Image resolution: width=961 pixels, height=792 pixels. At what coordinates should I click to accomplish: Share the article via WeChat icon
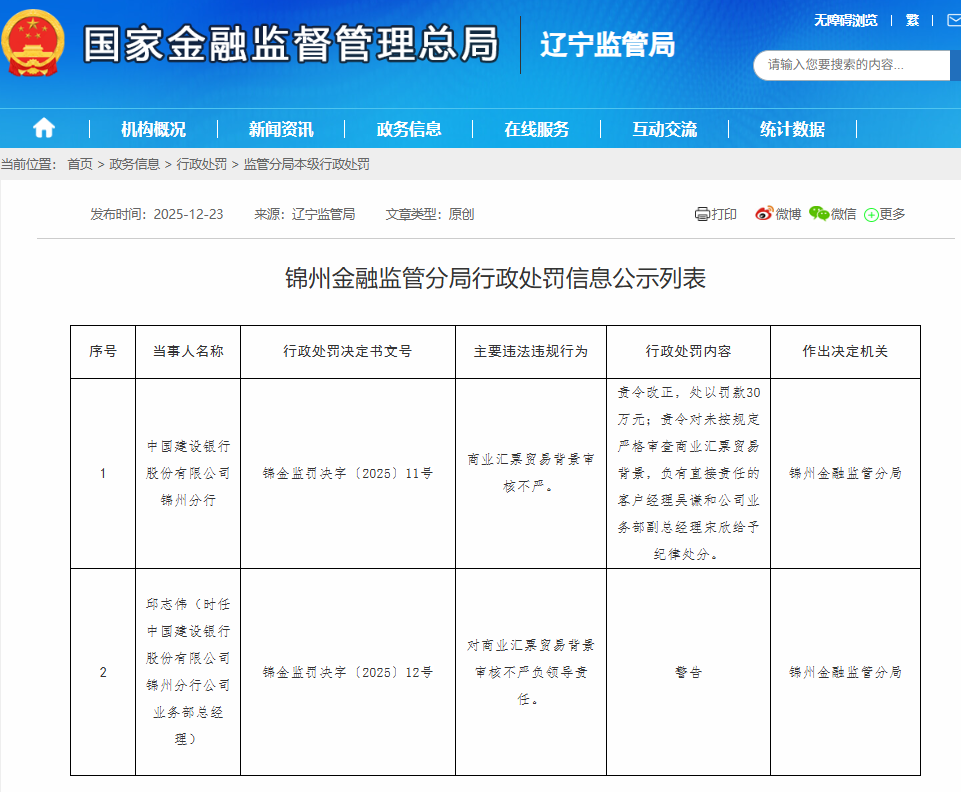pyautogui.click(x=819, y=214)
